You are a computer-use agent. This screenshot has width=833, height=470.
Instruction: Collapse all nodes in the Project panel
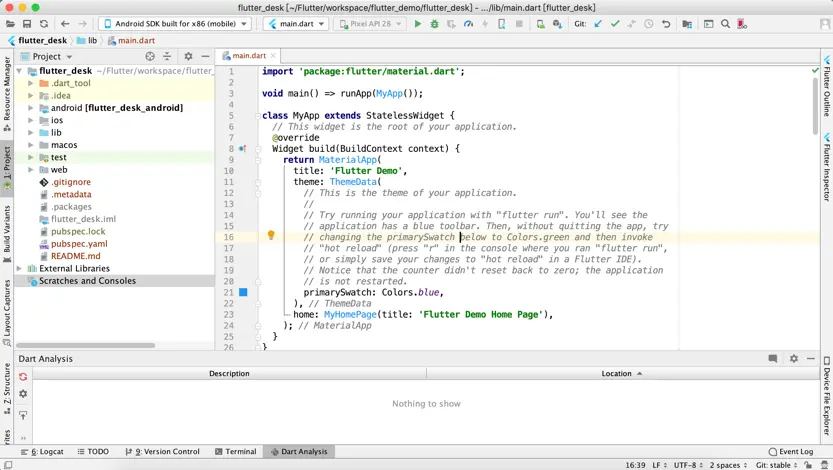click(167, 56)
